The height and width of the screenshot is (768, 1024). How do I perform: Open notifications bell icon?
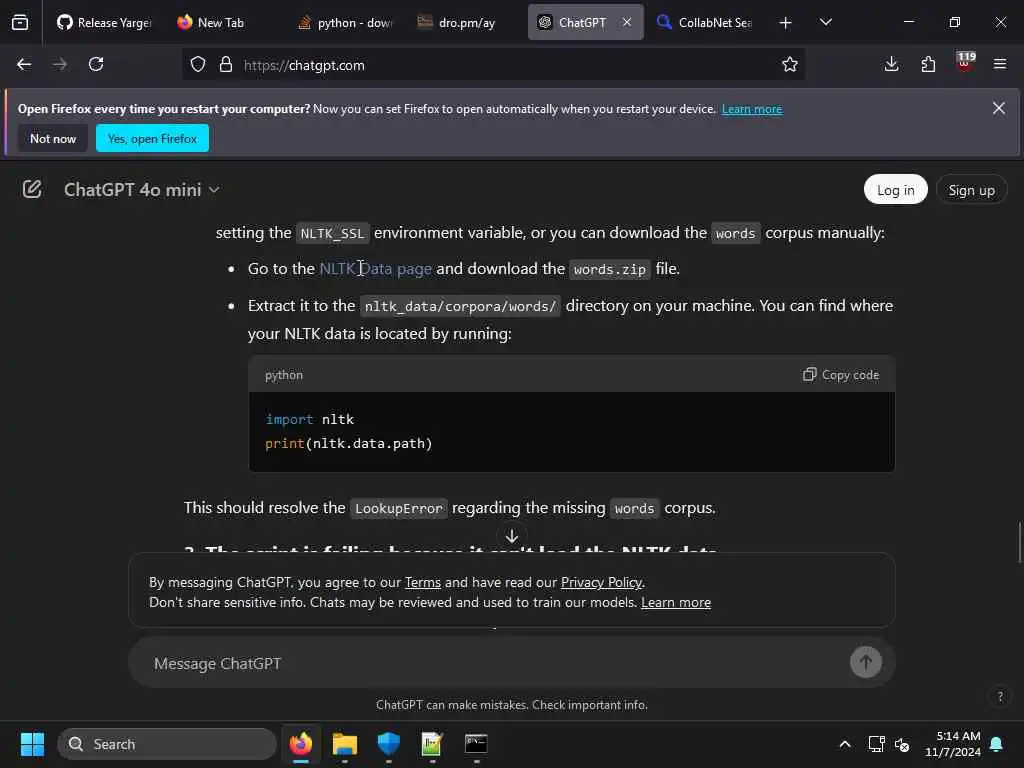click(996, 744)
